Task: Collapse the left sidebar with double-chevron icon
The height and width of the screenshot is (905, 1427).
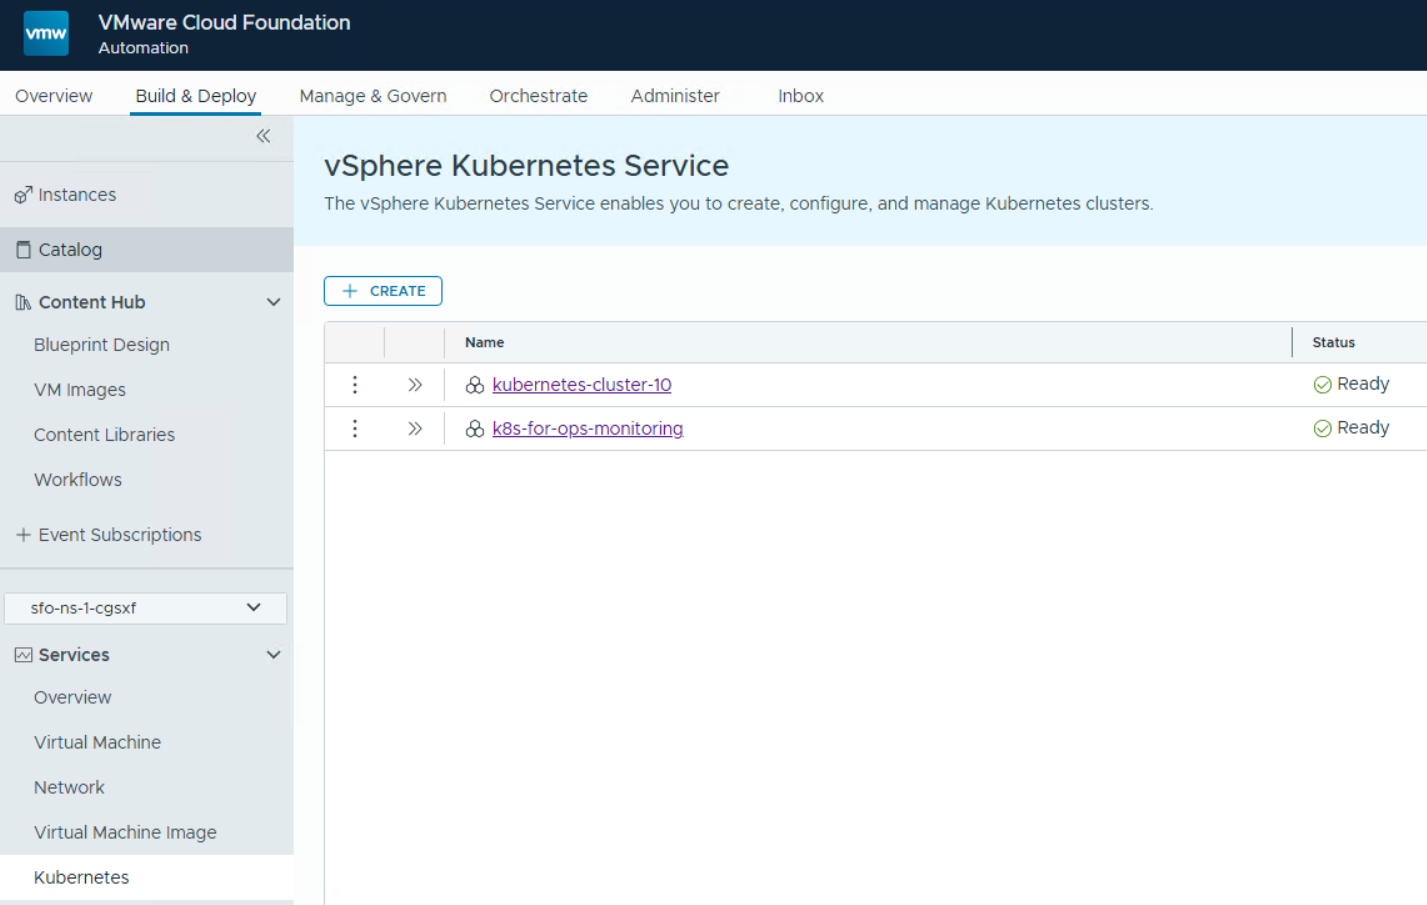Action: coord(263,136)
